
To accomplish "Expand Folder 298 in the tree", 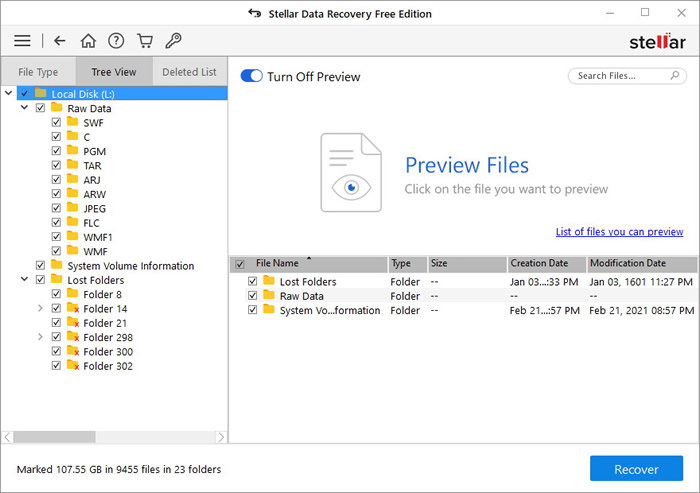I will [x=40, y=337].
